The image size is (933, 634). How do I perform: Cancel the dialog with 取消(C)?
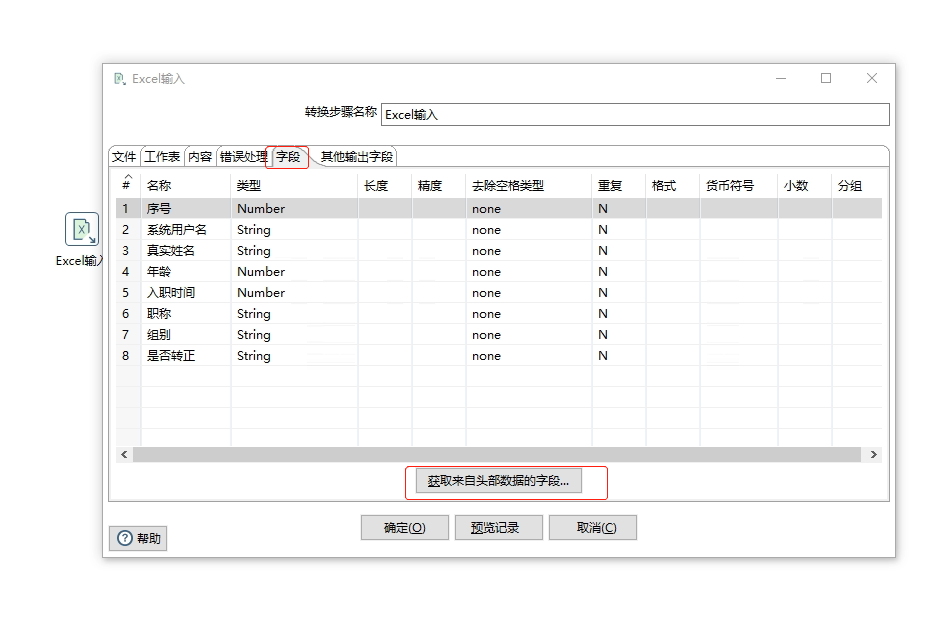coord(592,528)
